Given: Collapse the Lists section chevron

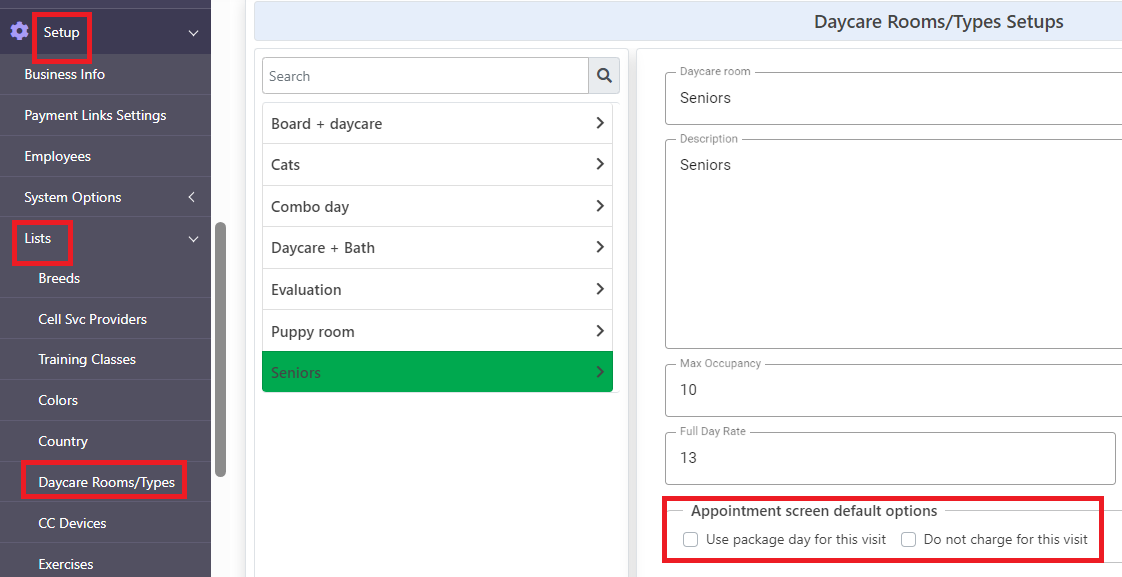Looking at the screenshot, I should [193, 239].
